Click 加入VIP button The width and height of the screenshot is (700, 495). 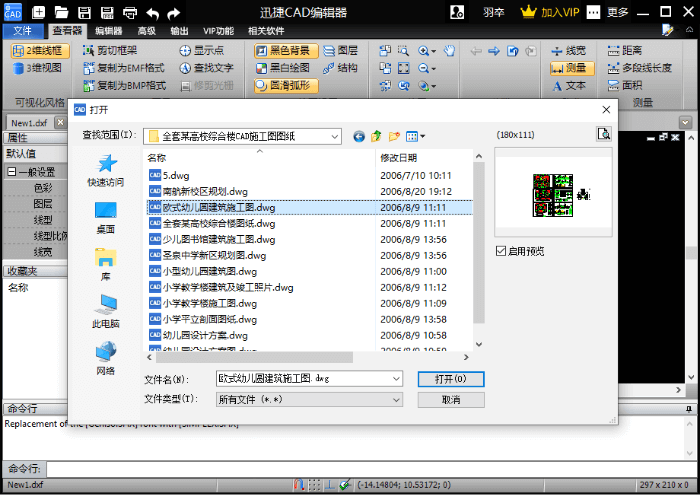pyautogui.click(x=550, y=12)
